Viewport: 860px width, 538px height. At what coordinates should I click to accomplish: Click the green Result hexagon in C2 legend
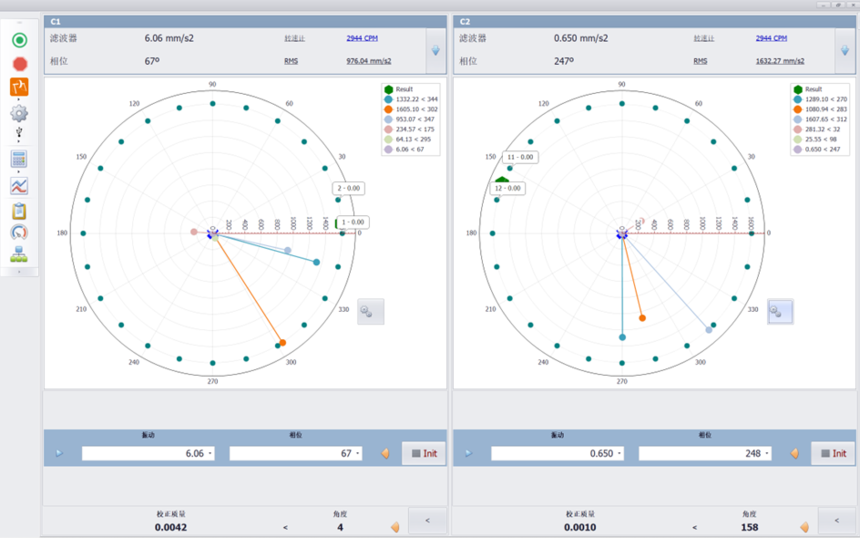[x=797, y=89]
